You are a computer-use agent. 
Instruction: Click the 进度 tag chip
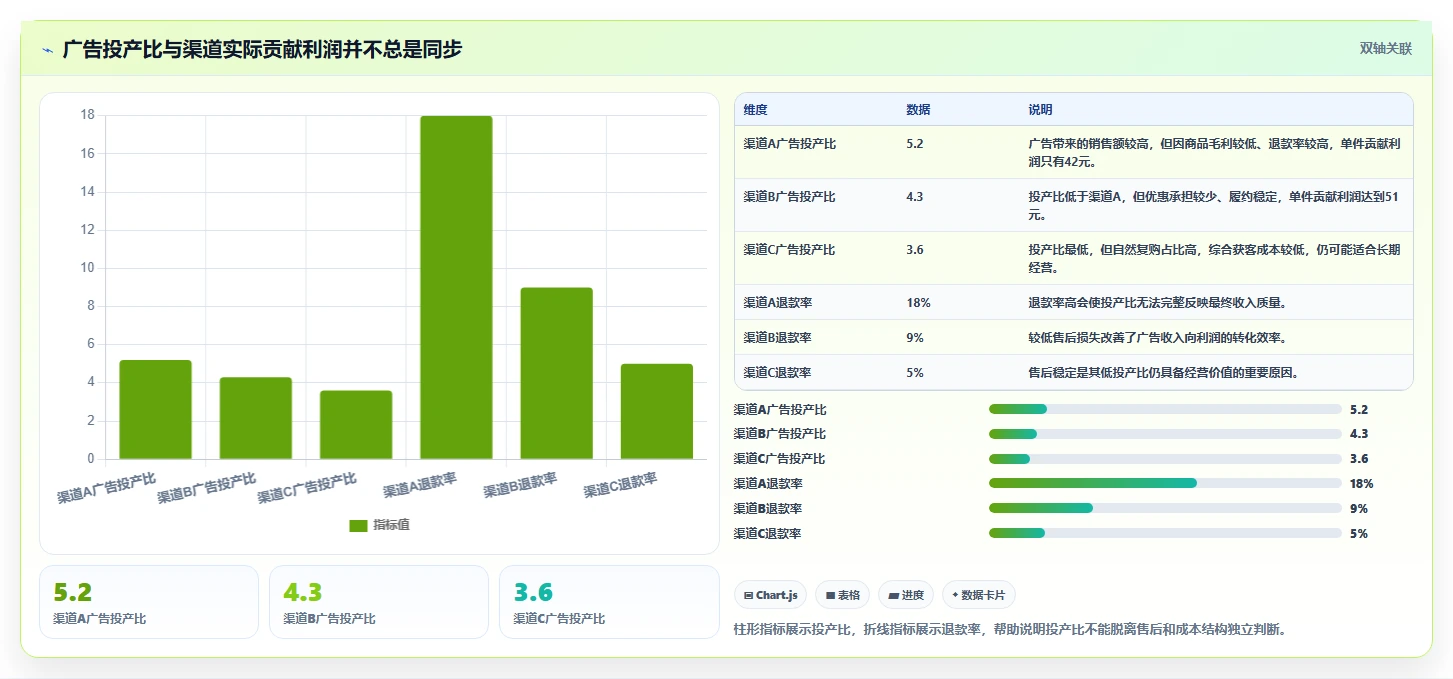906,595
